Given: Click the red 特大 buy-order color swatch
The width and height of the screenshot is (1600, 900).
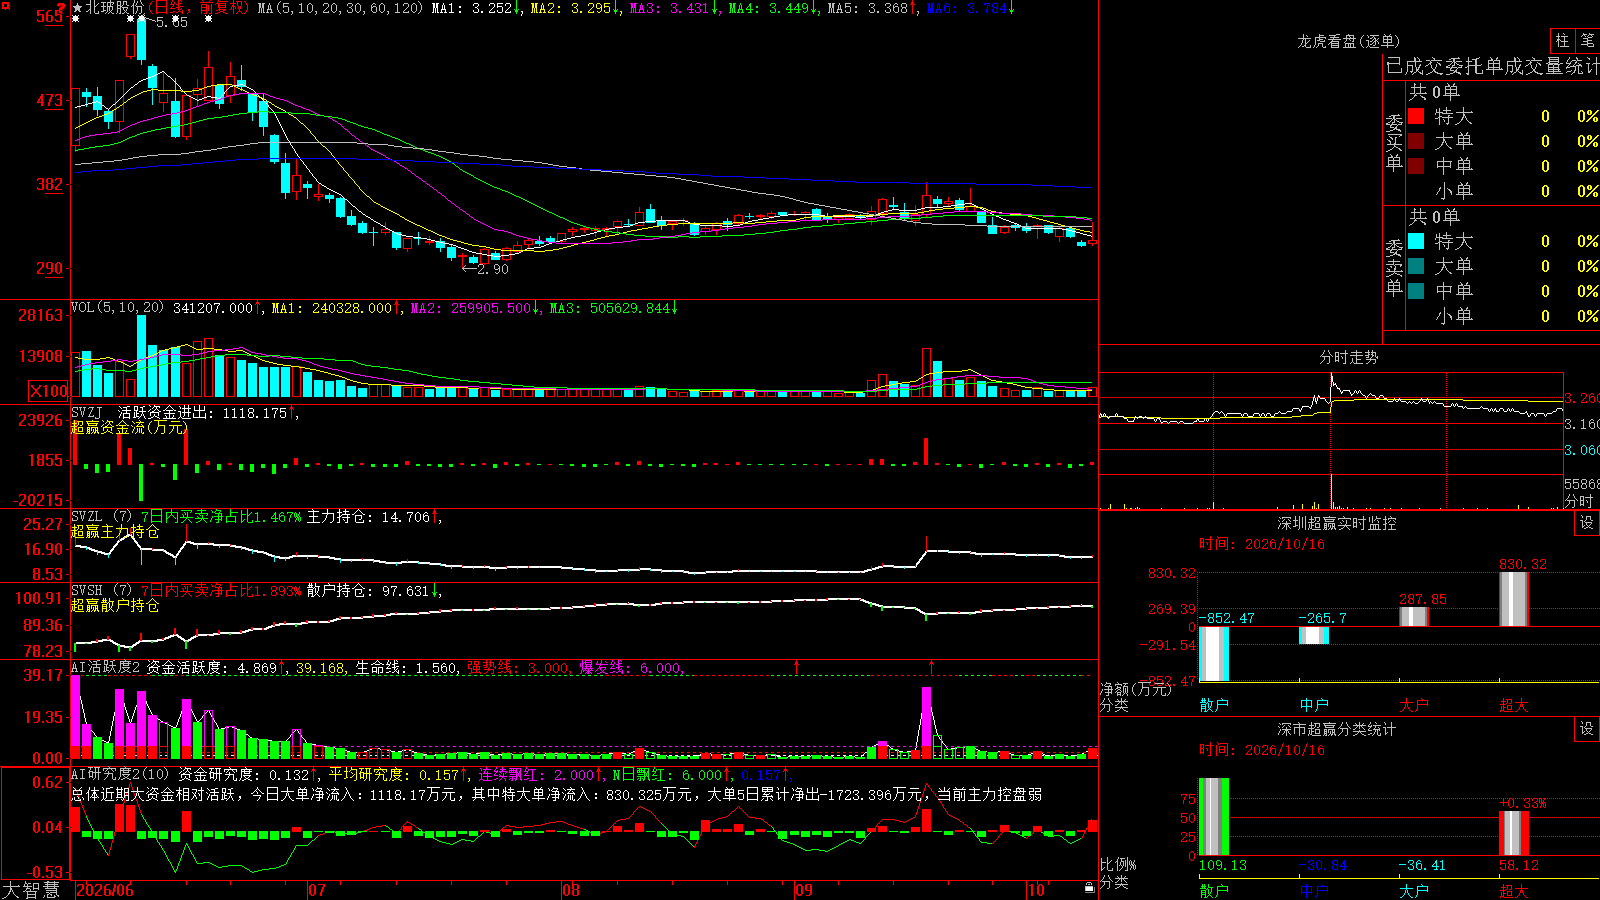Looking at the screenshot, I should pos(1416,116).
